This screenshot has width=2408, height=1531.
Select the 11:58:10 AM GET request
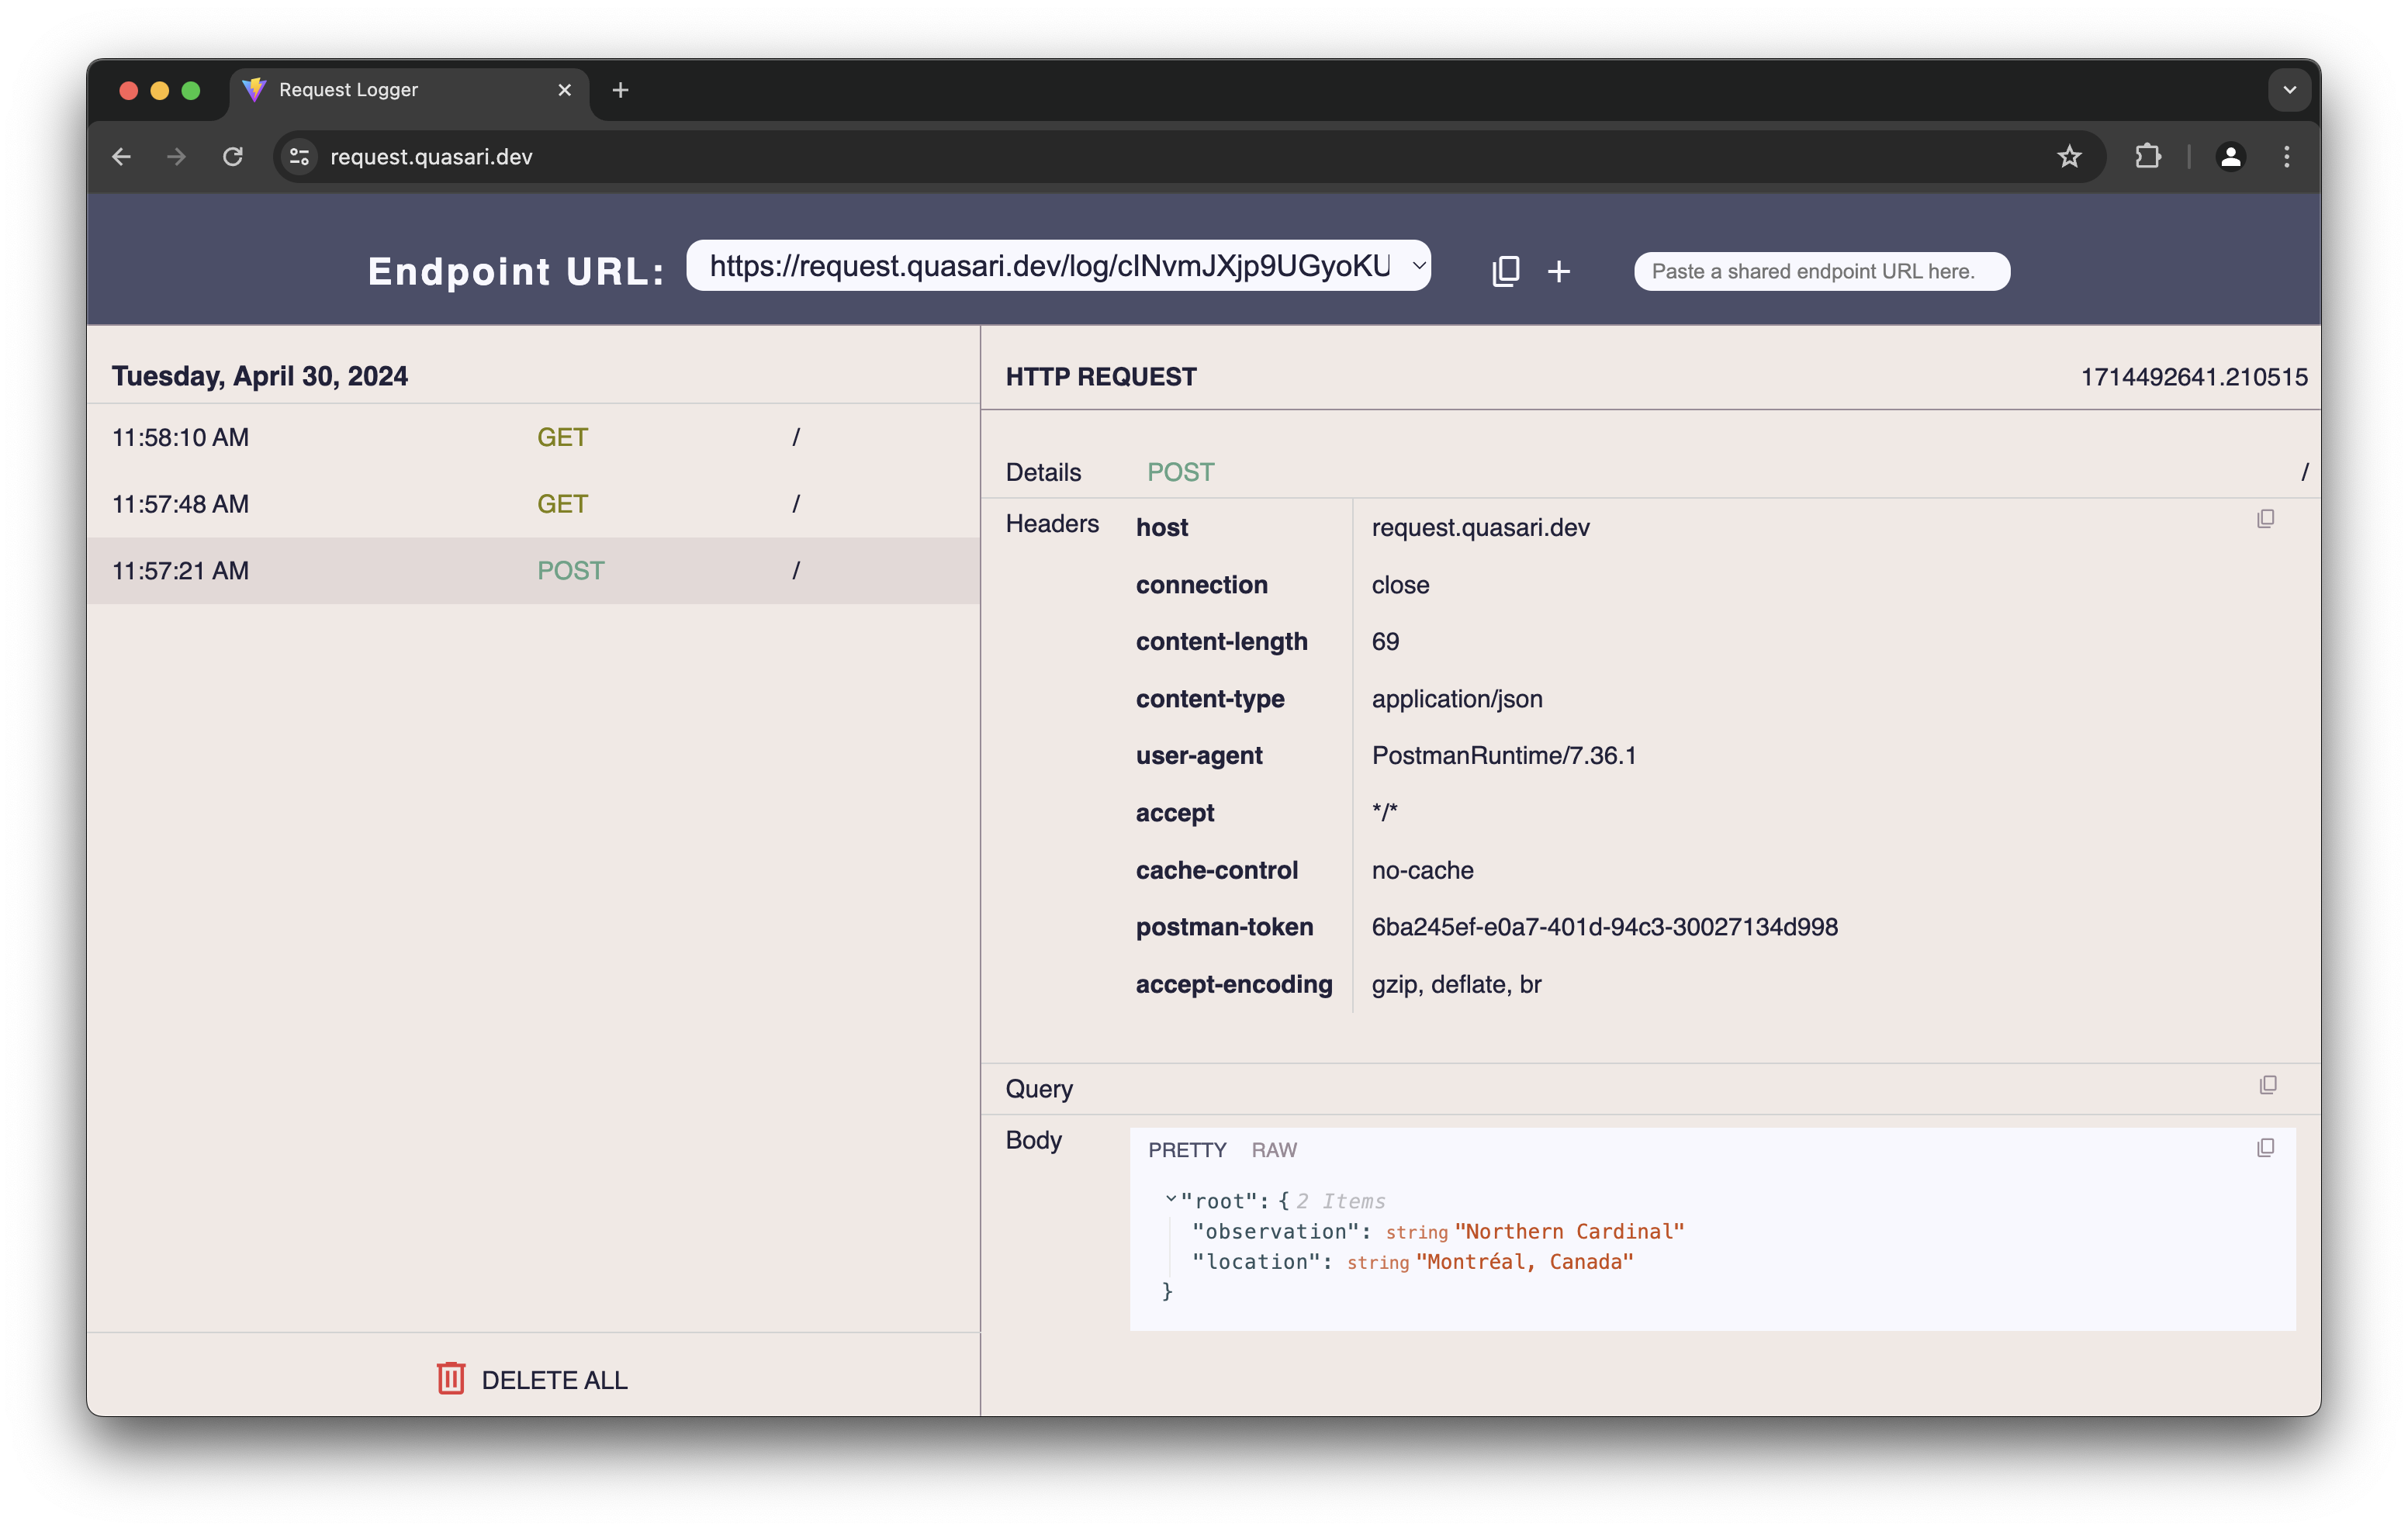tap(533, 438)
